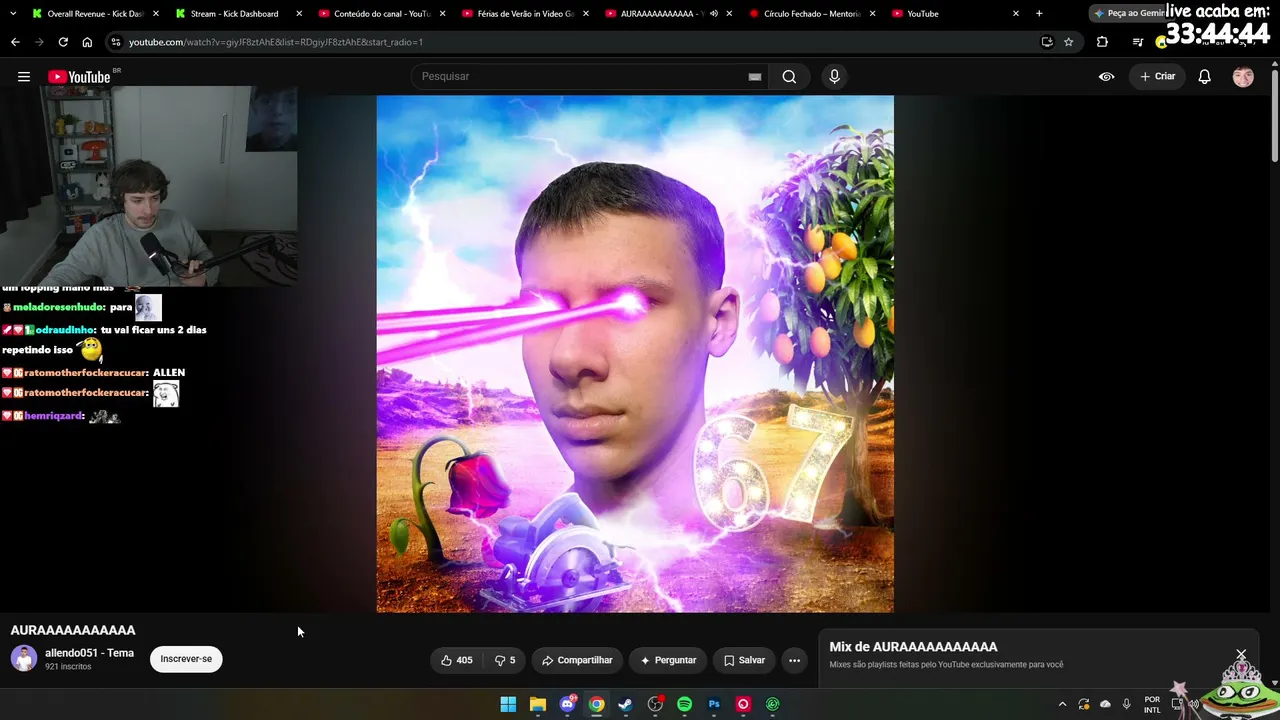Go back in browser history

click(x=15, y=42)
